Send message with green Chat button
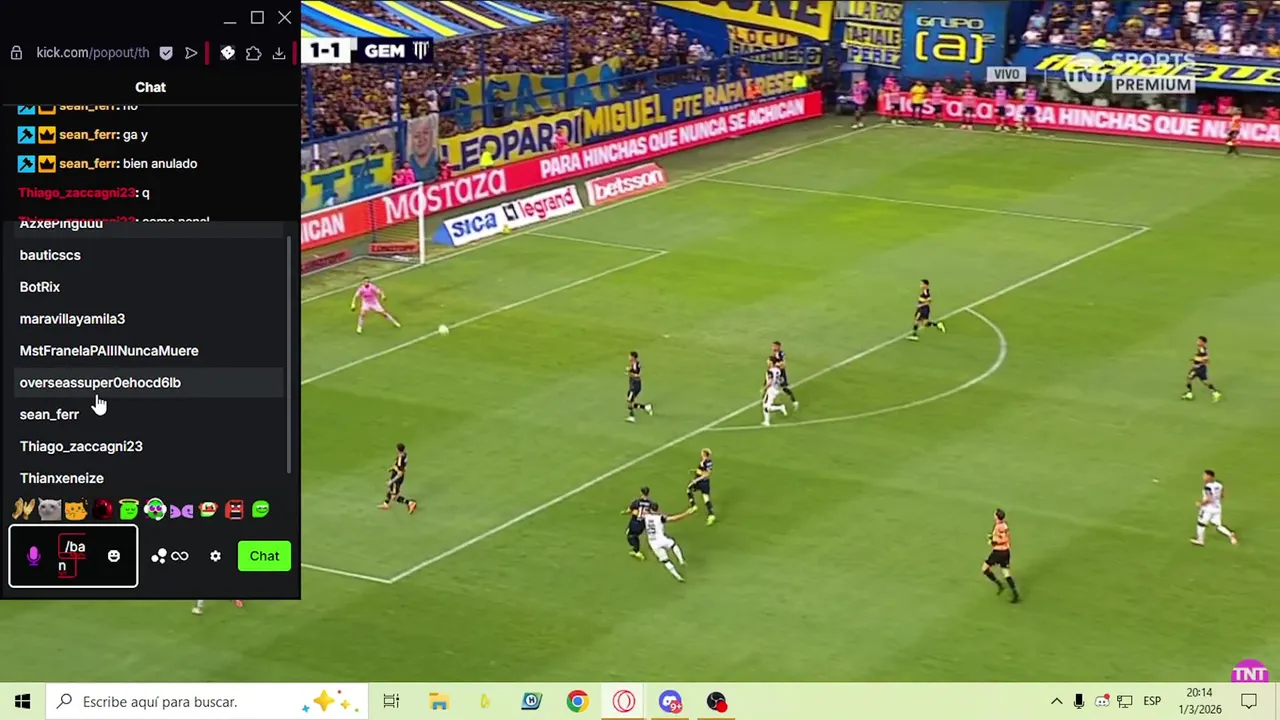Screen dimensions: 1280x720 coord(264,556)
